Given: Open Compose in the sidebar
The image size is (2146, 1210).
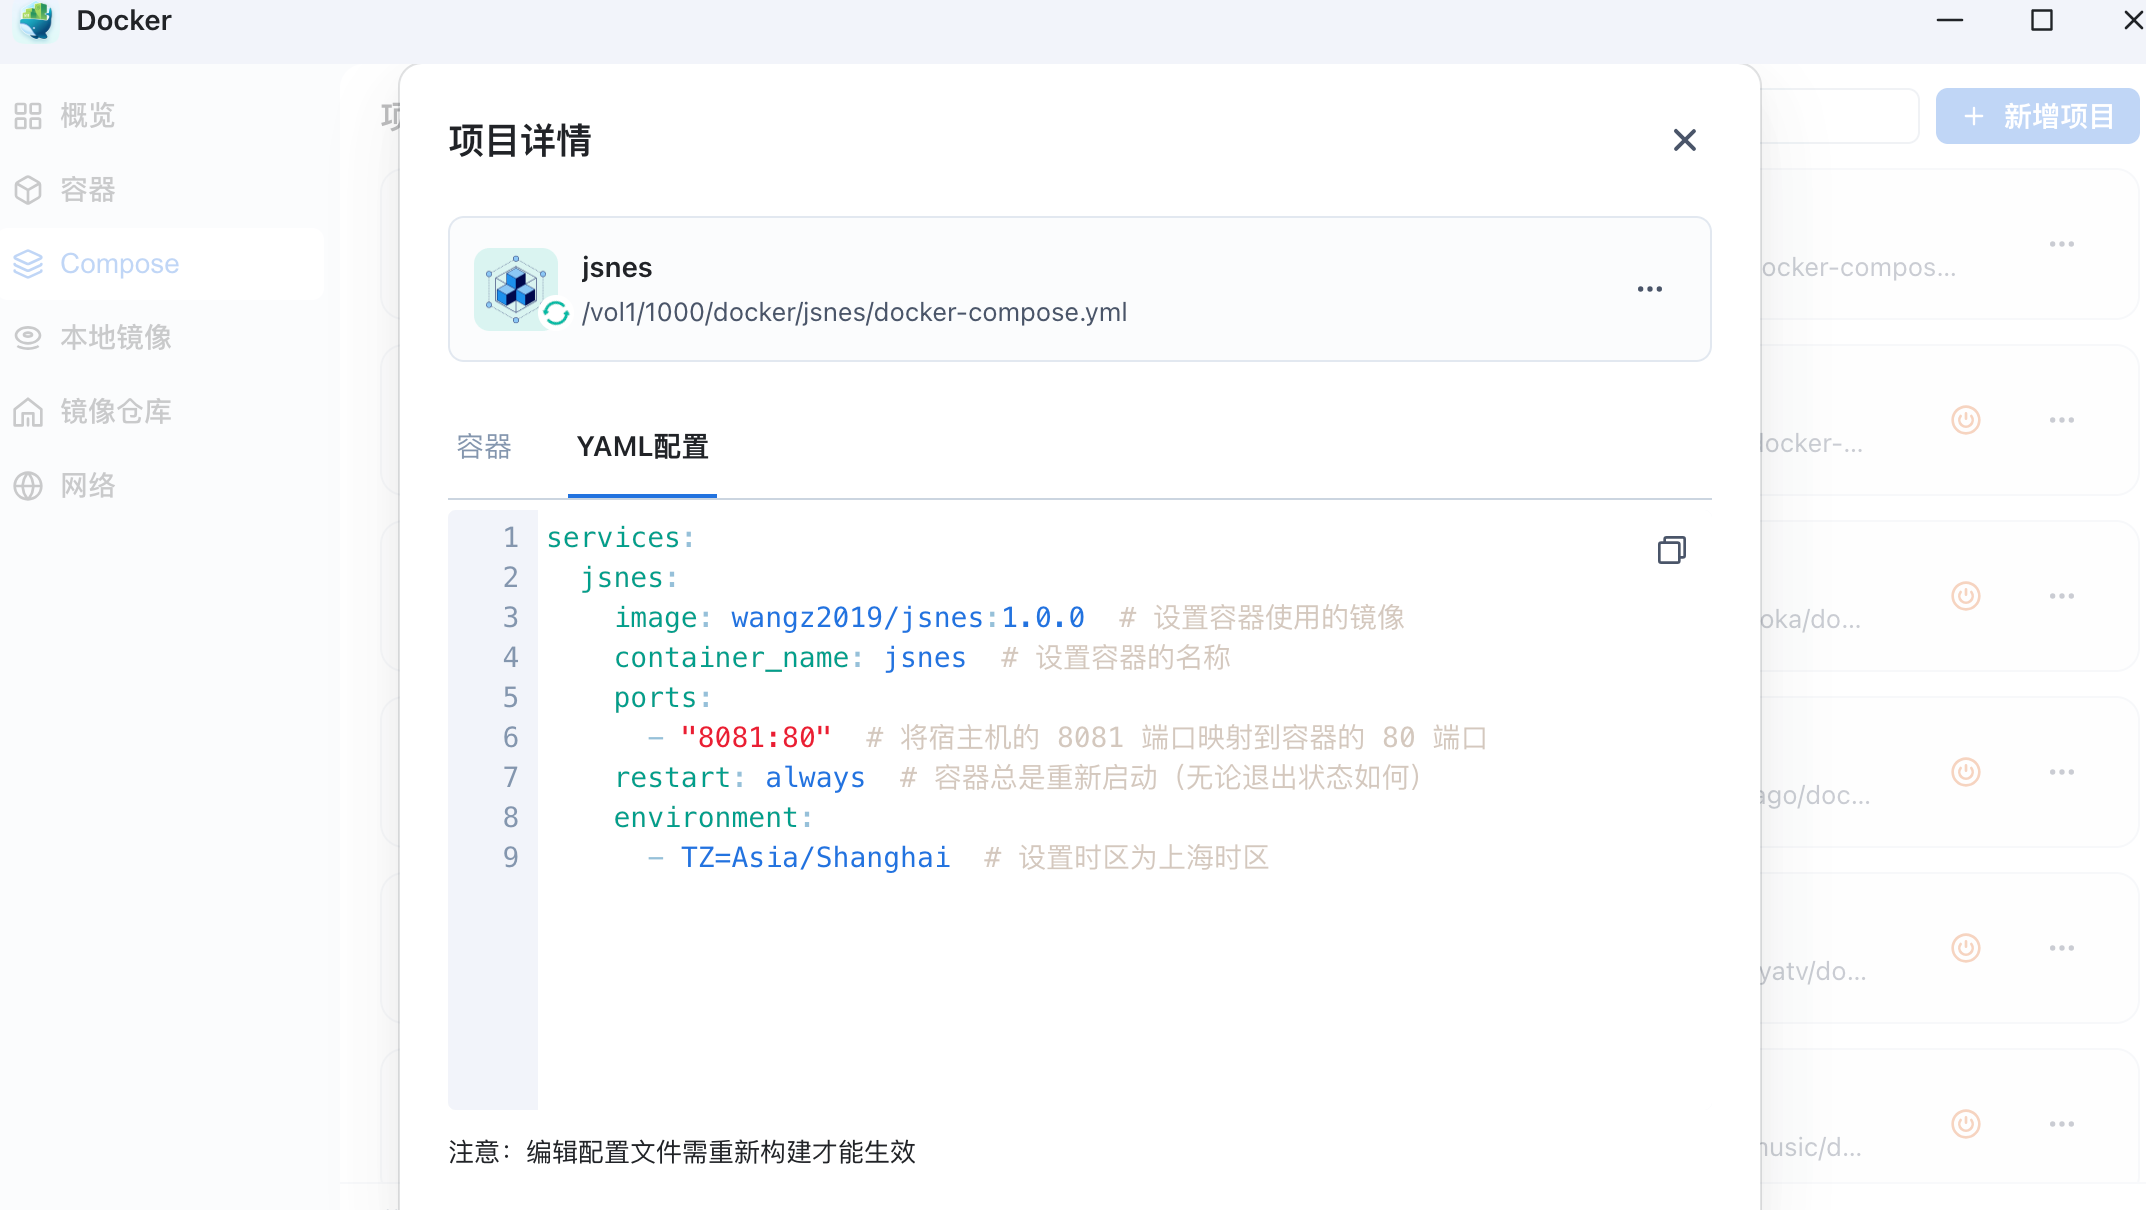Looking at the screenshot, I should (119, 264).
